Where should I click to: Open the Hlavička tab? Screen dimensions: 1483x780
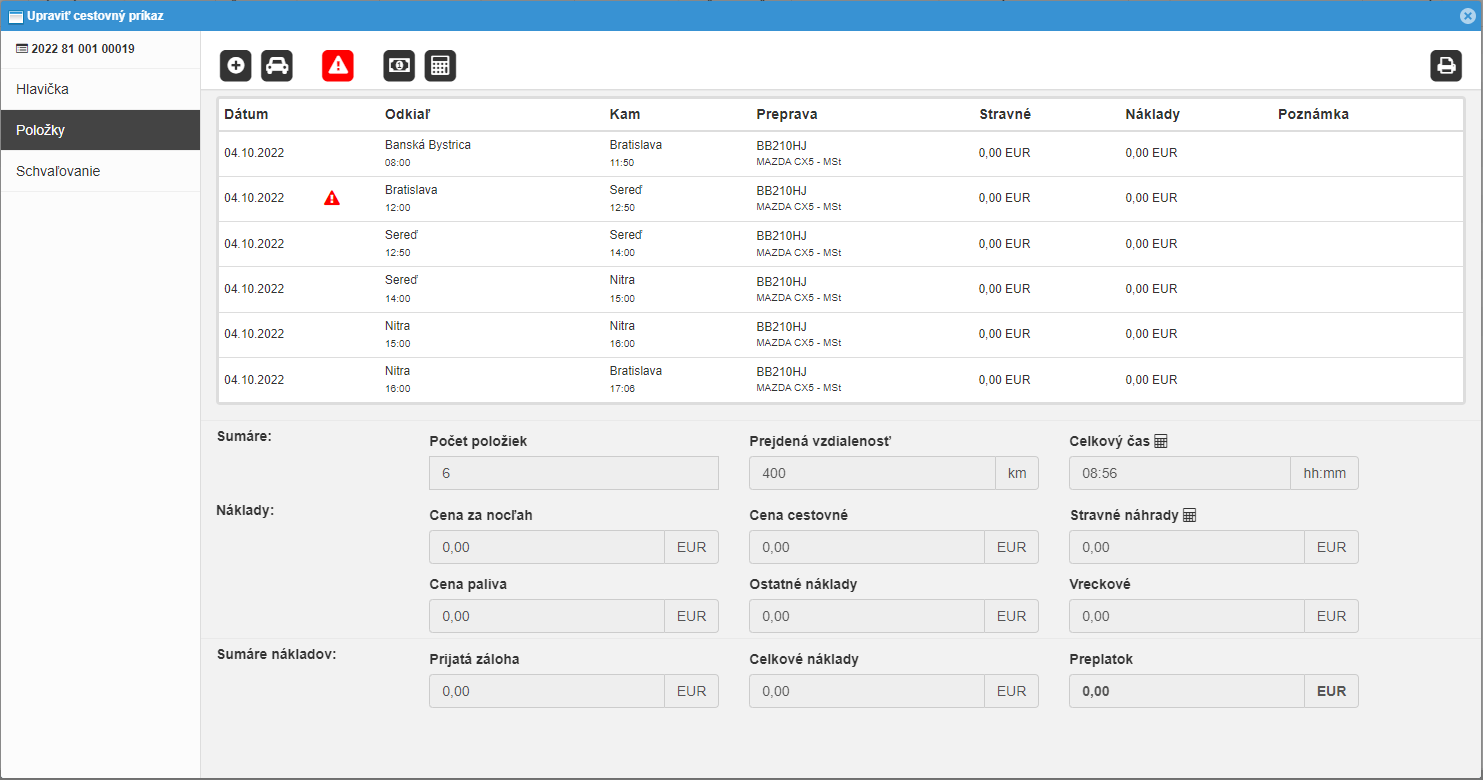[x=100, y=89]
